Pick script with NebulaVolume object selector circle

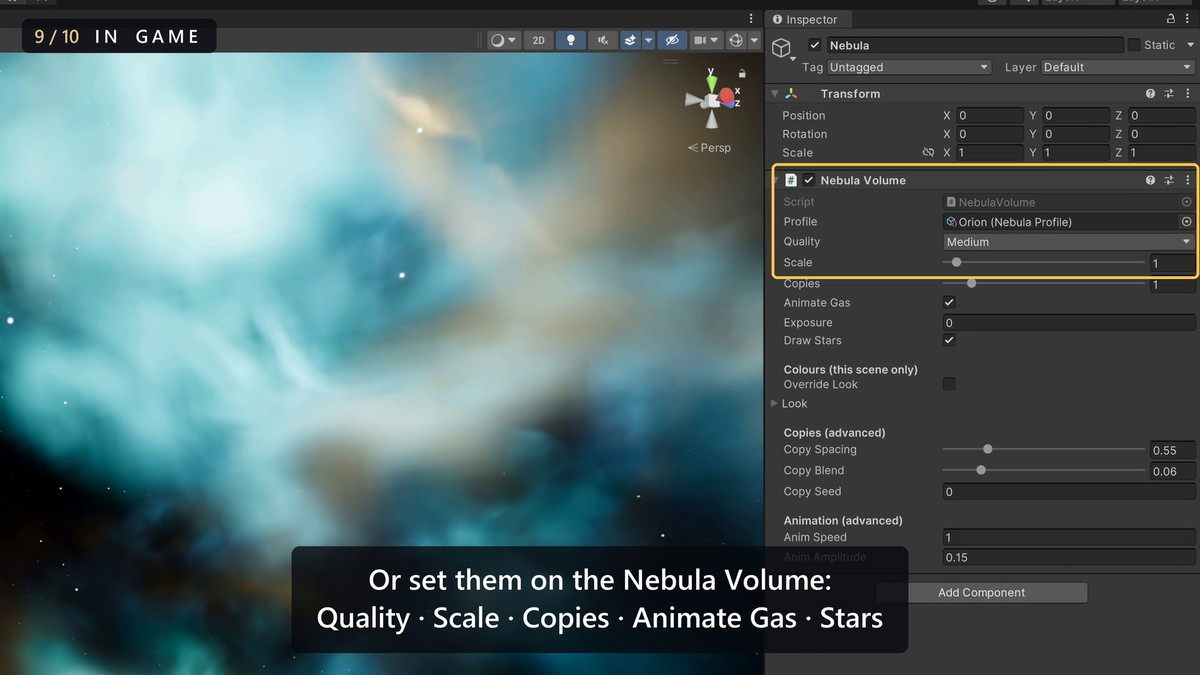(1187, 202)
